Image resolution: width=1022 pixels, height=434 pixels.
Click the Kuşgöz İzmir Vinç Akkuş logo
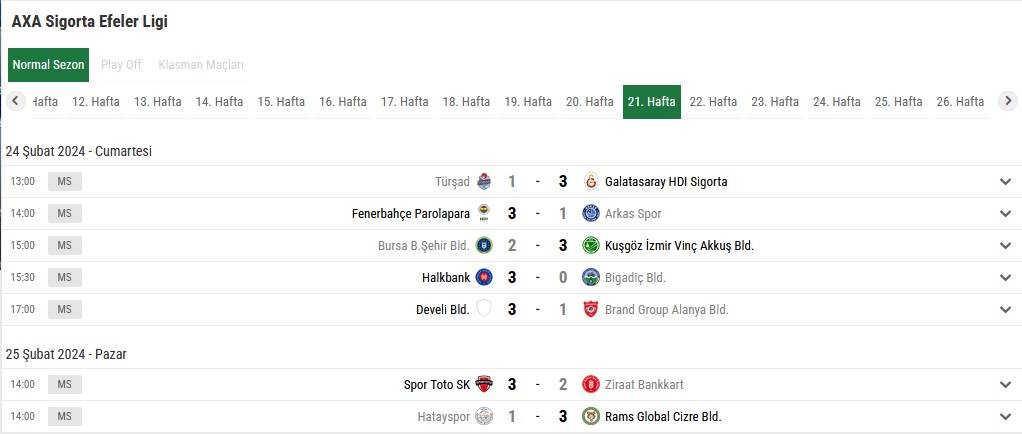pos(591,245)
